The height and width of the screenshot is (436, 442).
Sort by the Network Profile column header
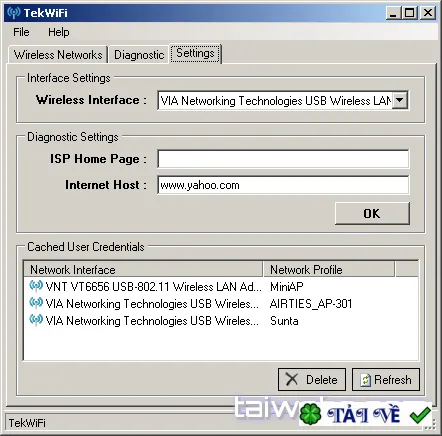[329, 269]
